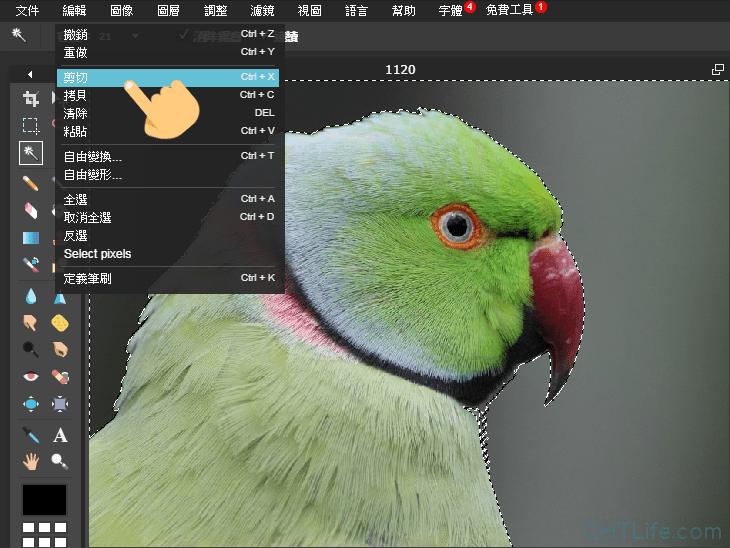Choose 剪切 to cut the selection

coord(168,77)
